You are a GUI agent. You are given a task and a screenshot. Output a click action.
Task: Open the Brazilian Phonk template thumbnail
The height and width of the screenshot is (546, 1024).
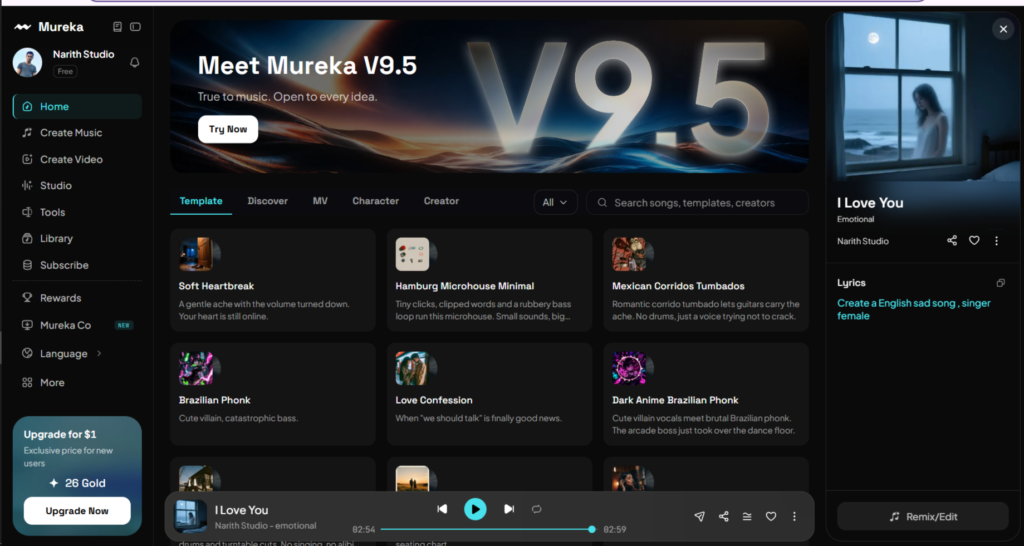(x=196, y=368)
